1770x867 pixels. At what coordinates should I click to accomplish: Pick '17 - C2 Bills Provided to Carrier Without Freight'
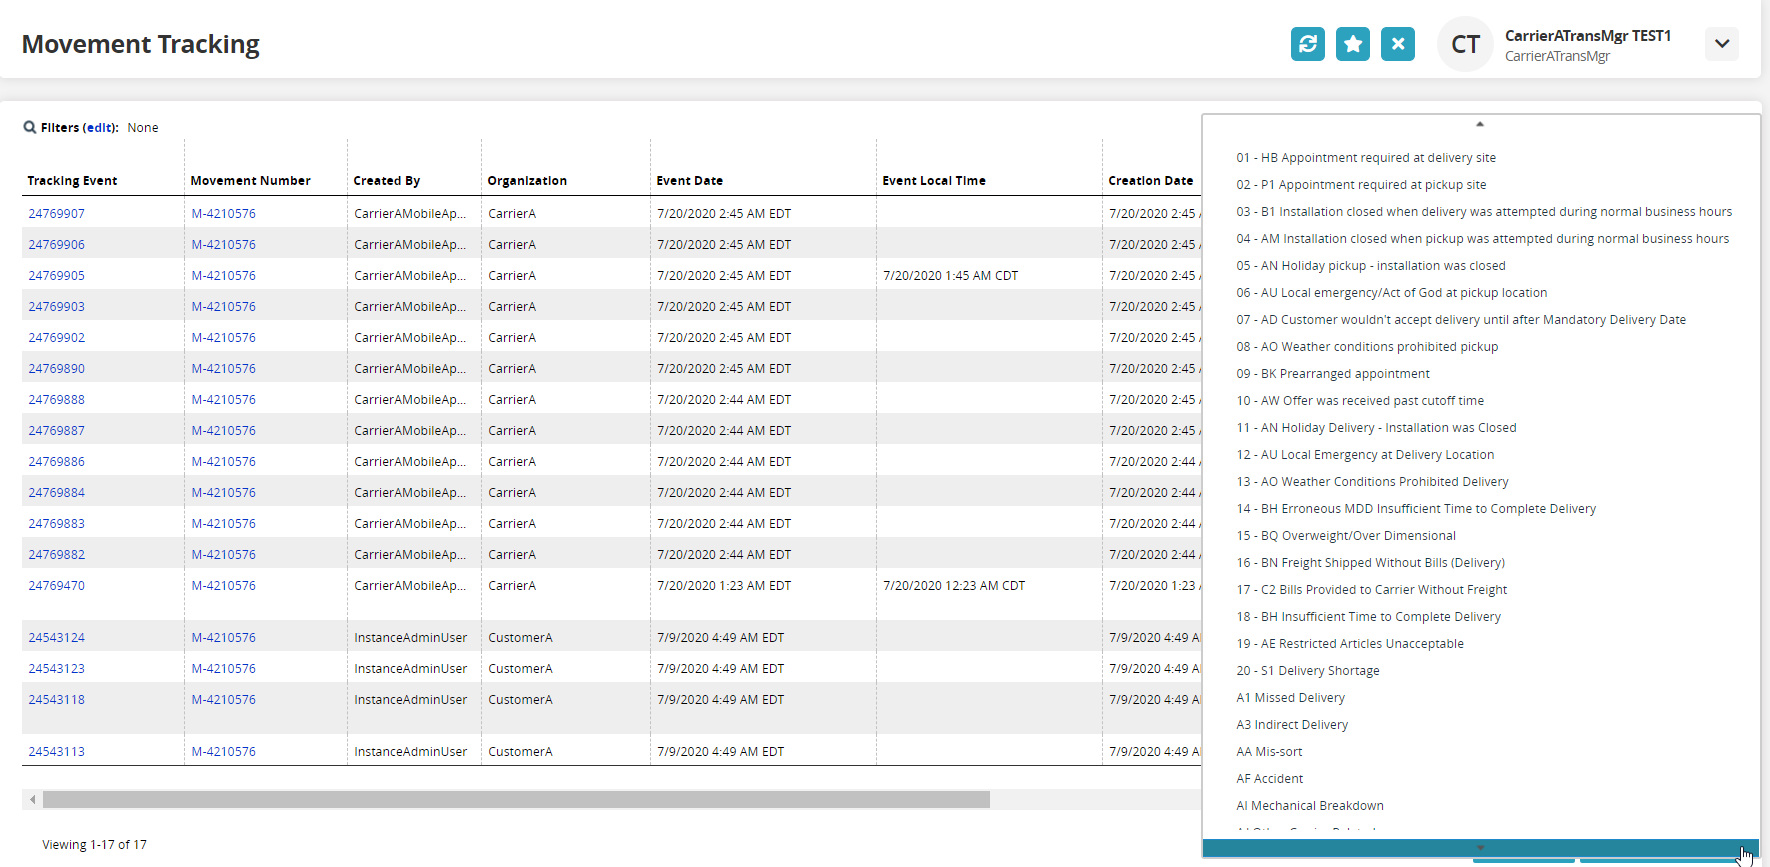(x=1371, y=590)
